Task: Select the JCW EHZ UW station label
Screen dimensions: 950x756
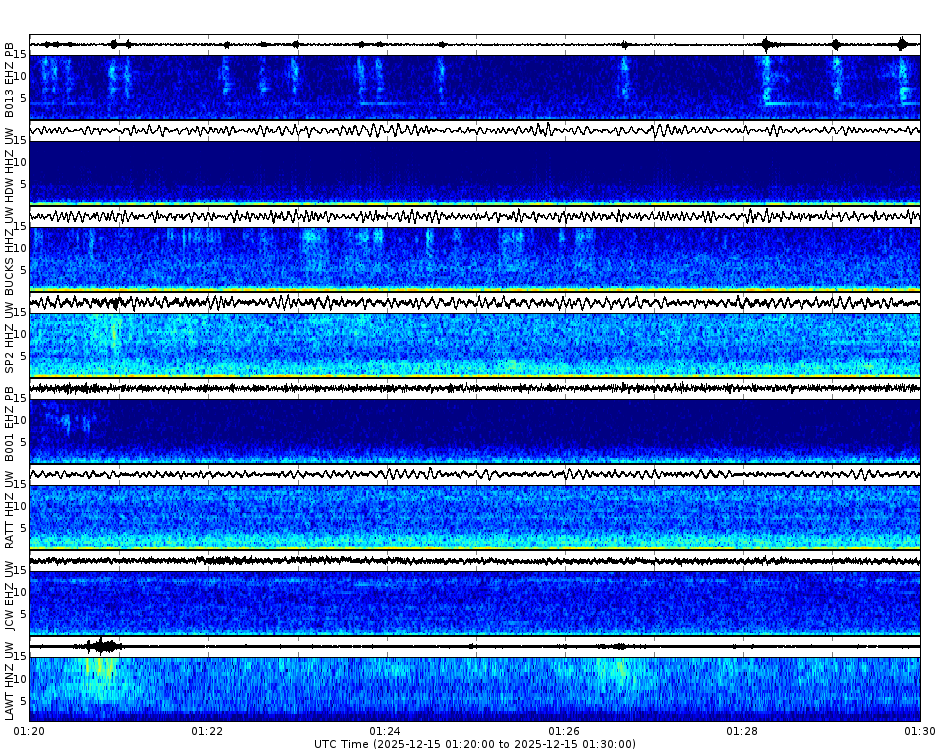Action: click(x=10, y=595)
